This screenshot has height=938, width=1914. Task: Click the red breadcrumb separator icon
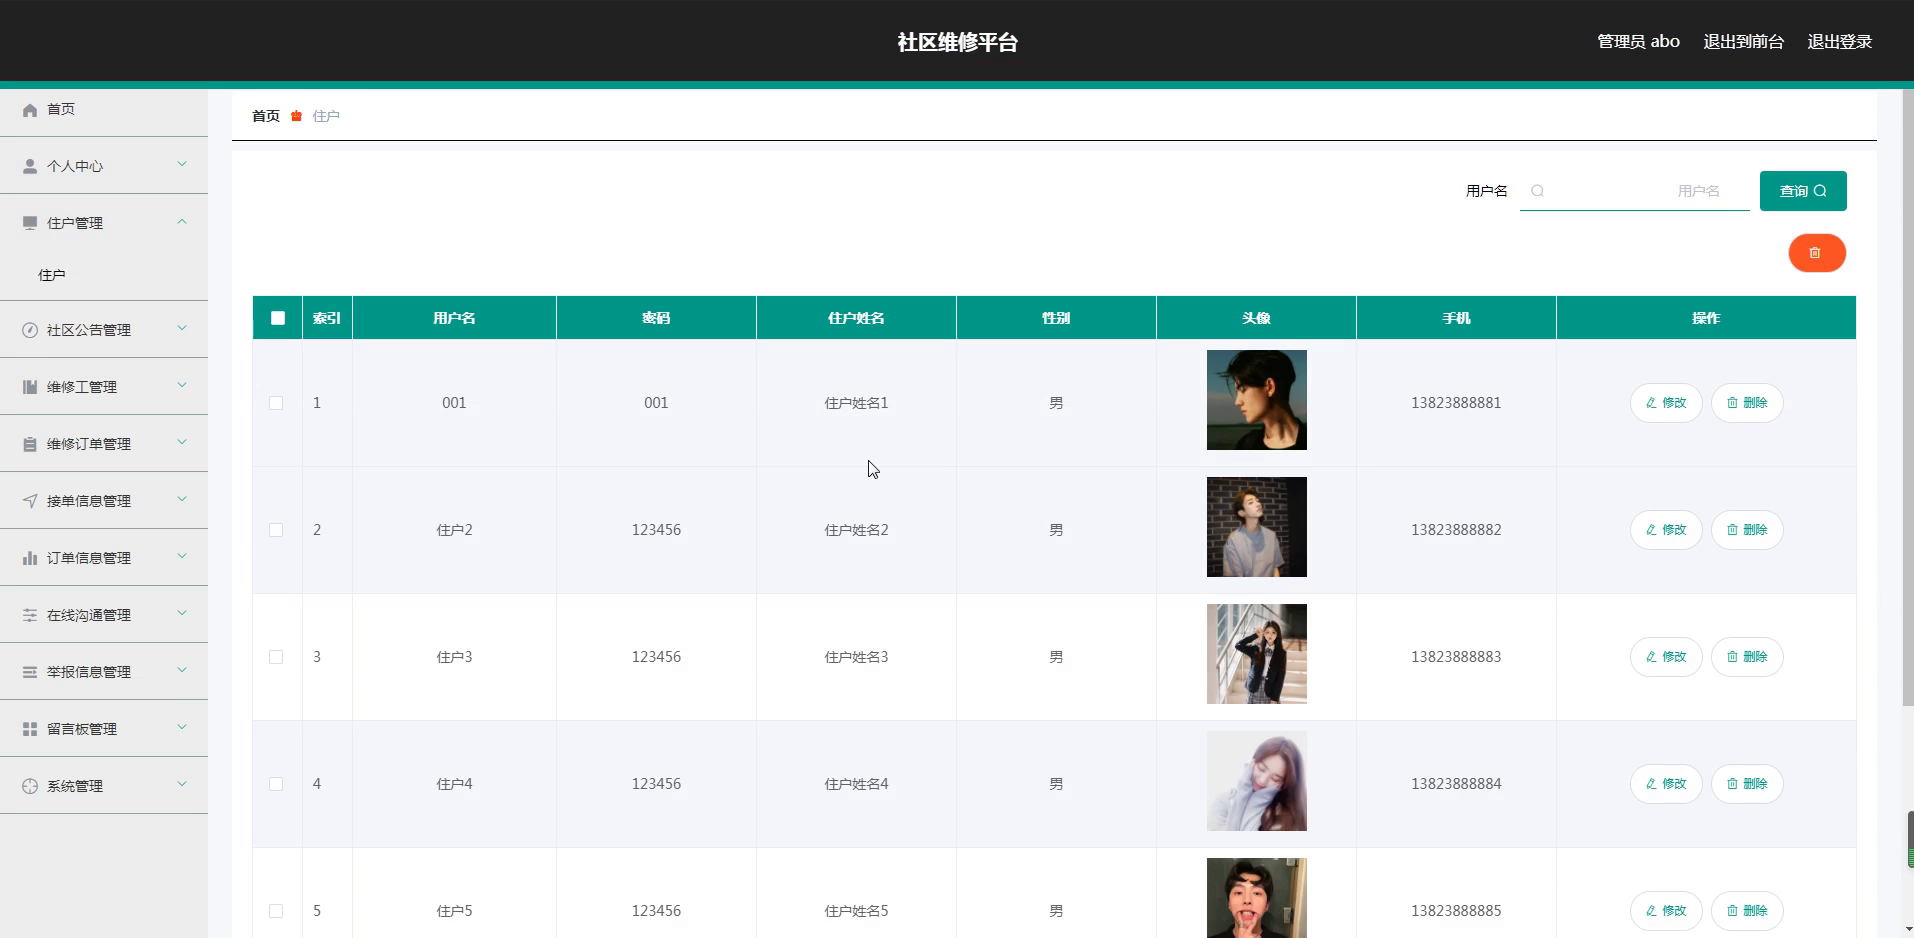(296, 116)
